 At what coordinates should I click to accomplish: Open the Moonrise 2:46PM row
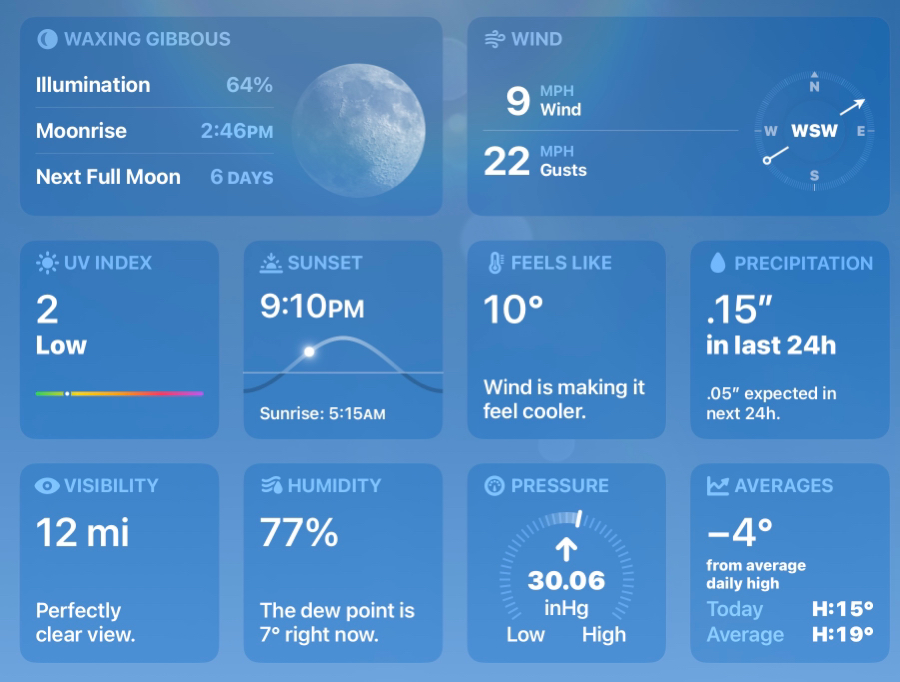coord(154,131)
